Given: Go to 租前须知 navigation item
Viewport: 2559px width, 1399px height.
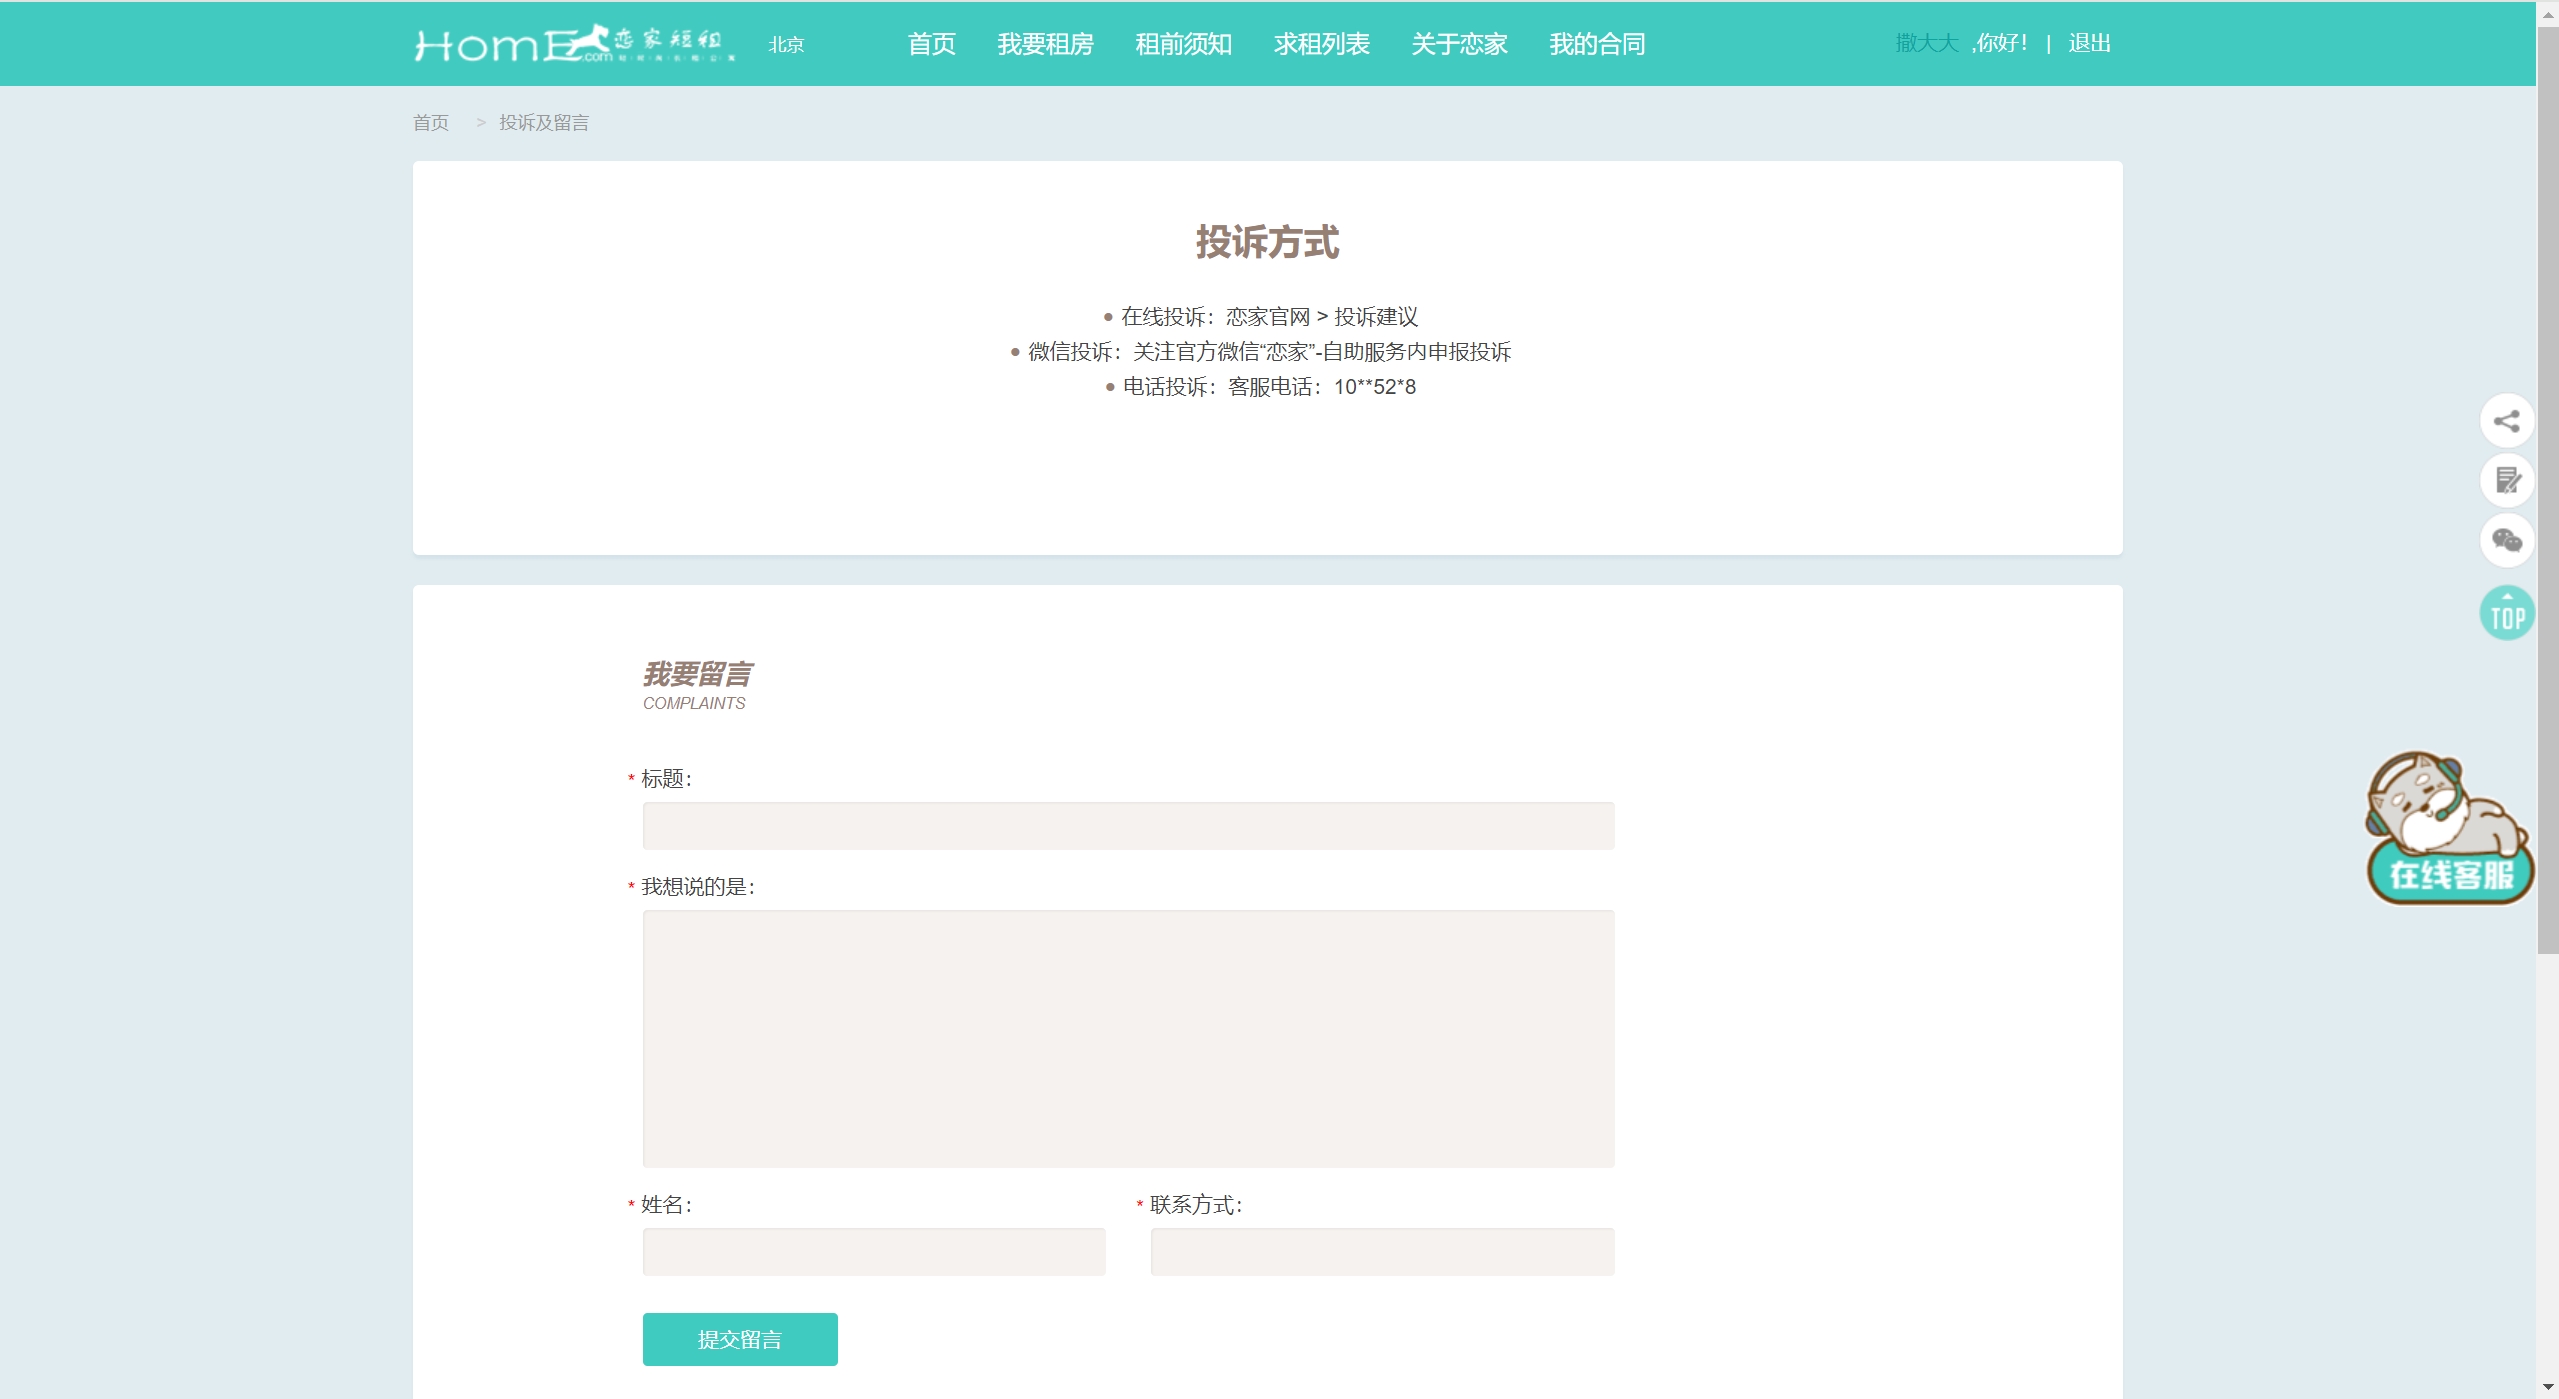Looking at the screenshot, I should [x=1183, y=44].
